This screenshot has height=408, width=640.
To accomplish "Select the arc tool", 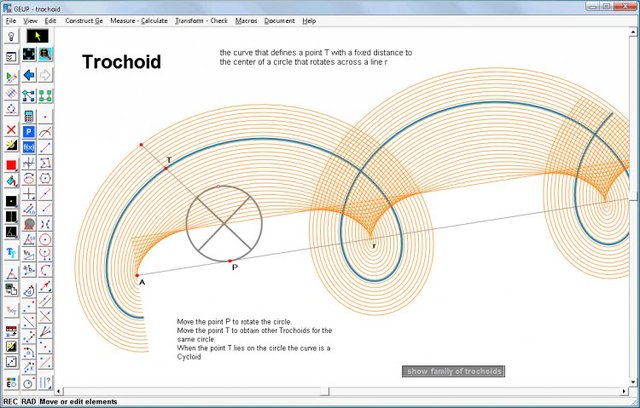I will coord(45,270).
